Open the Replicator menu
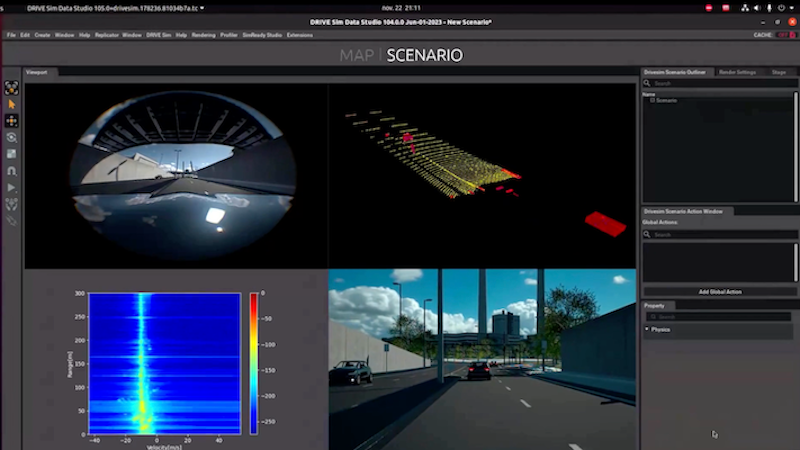 click(107, 35)
